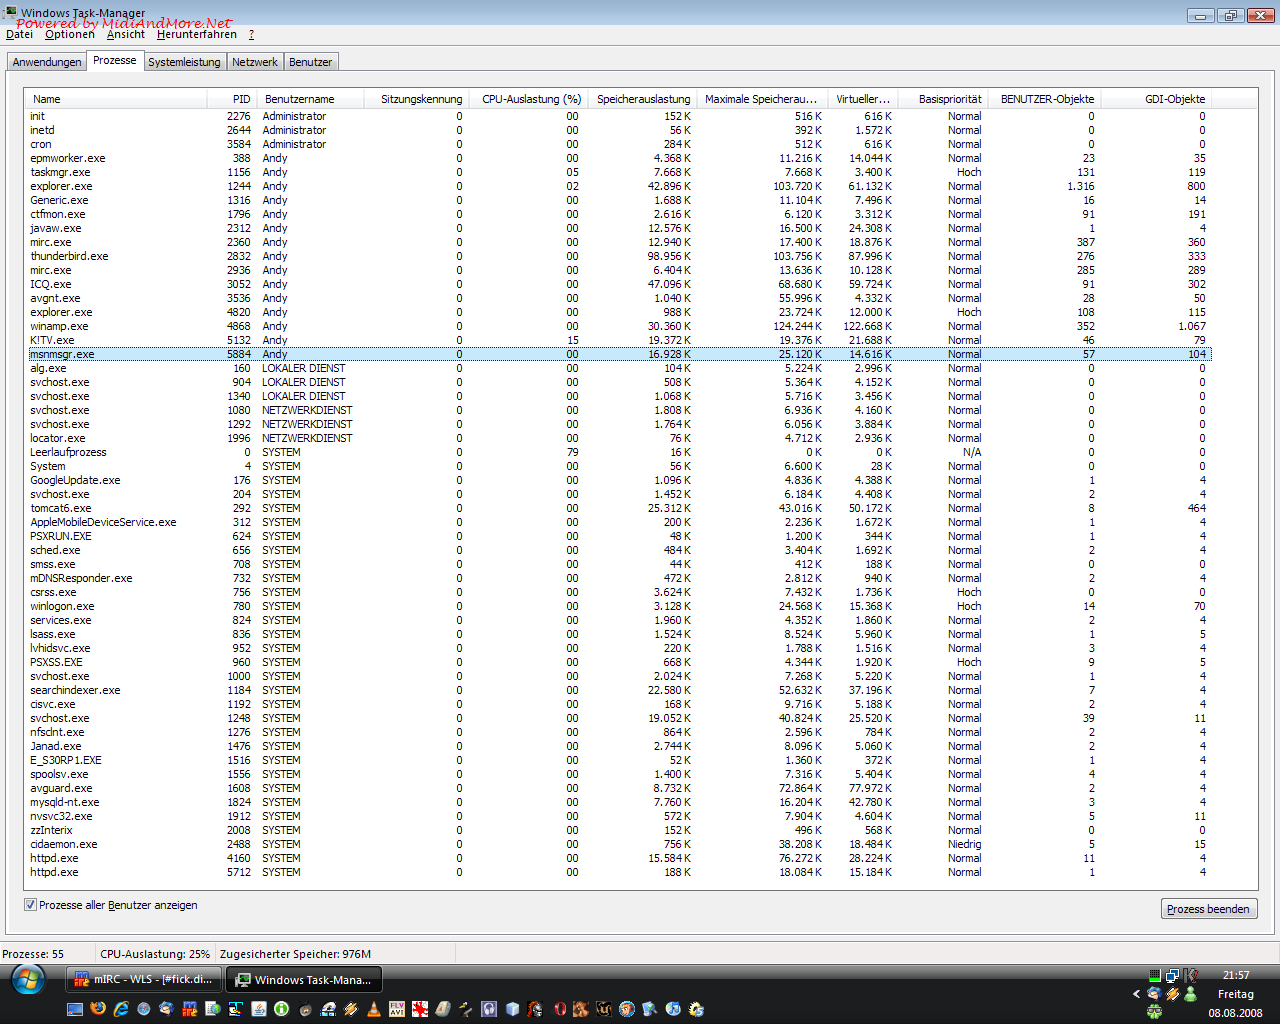
Task: Click the CPU usage meter tray icon
Action: (x=1155, y=975)
